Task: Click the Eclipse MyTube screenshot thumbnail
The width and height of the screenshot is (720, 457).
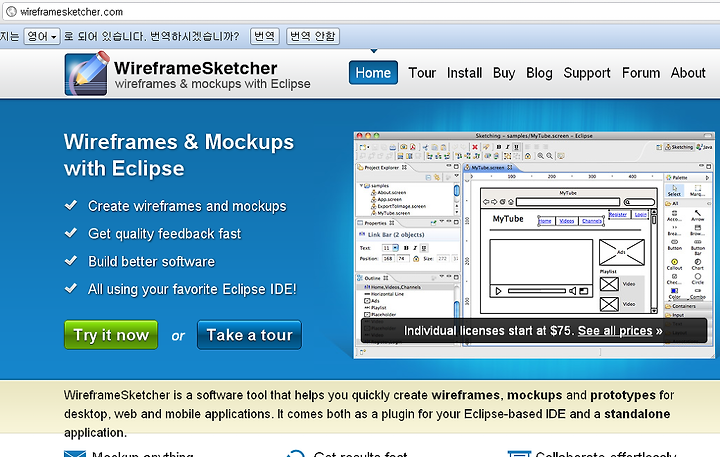Action: (534, 245)
